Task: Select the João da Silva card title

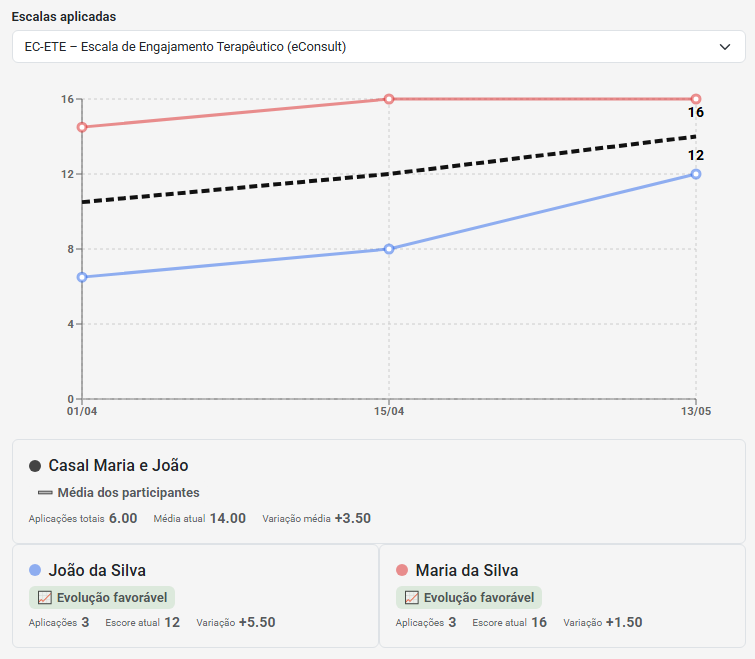Action: [97, 570]
